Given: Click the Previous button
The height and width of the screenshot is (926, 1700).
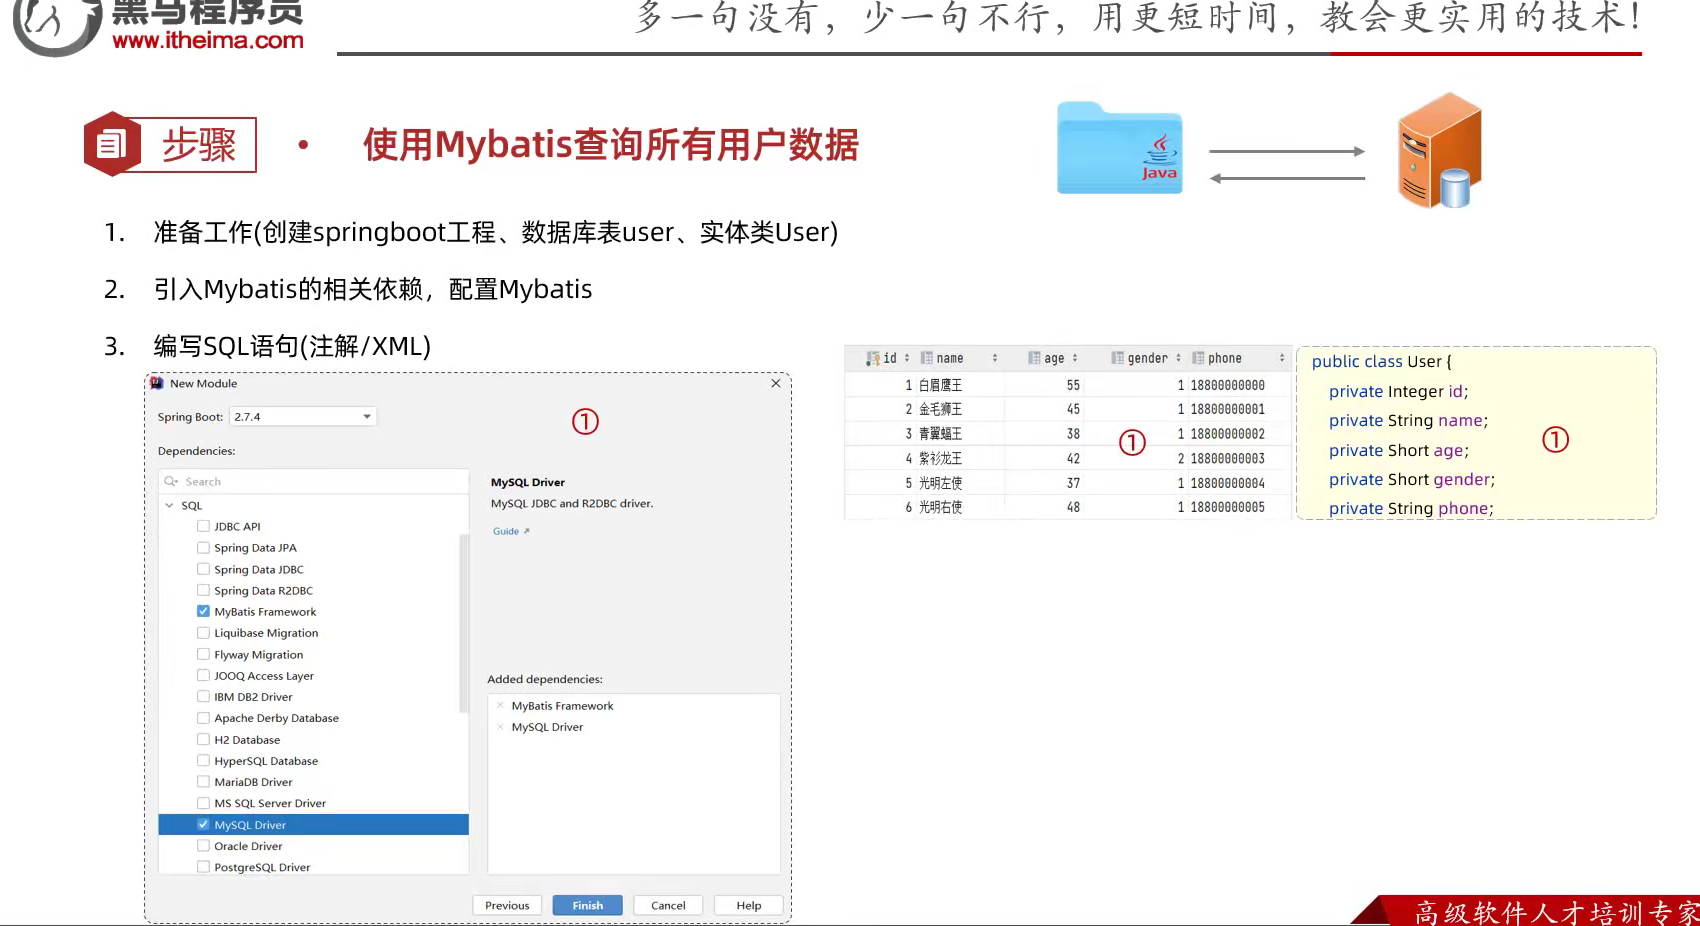Looking at the screenshot, I should click(x=507, y=904).
